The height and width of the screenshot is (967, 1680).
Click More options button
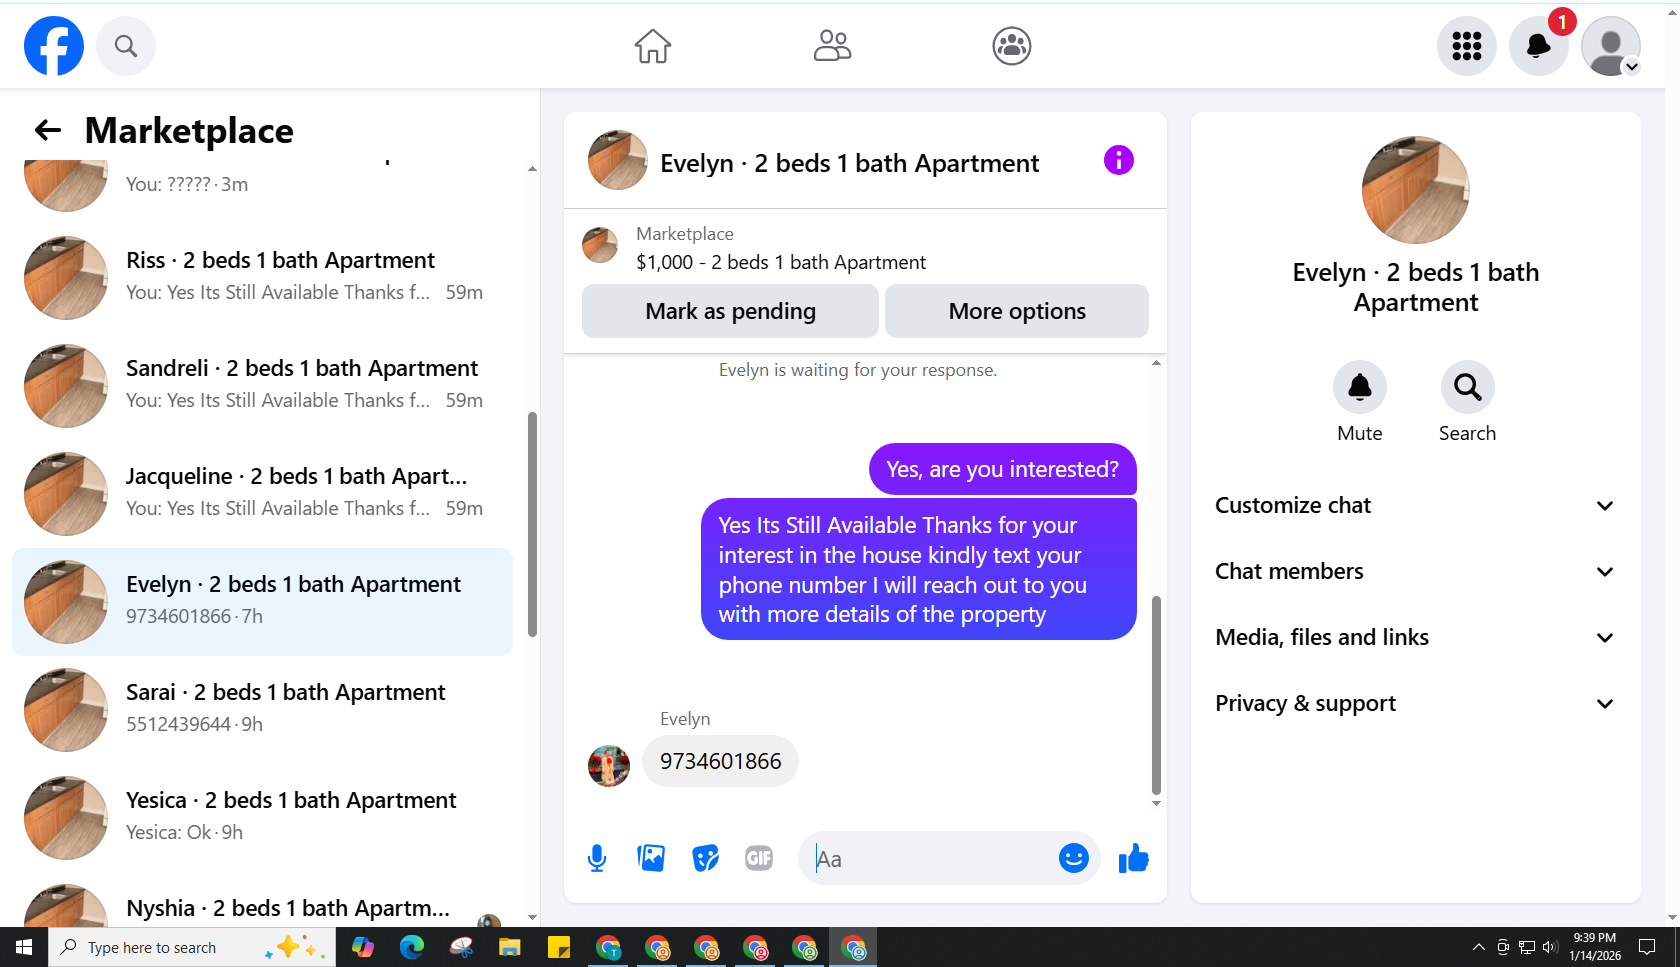tap(1017, 311)
